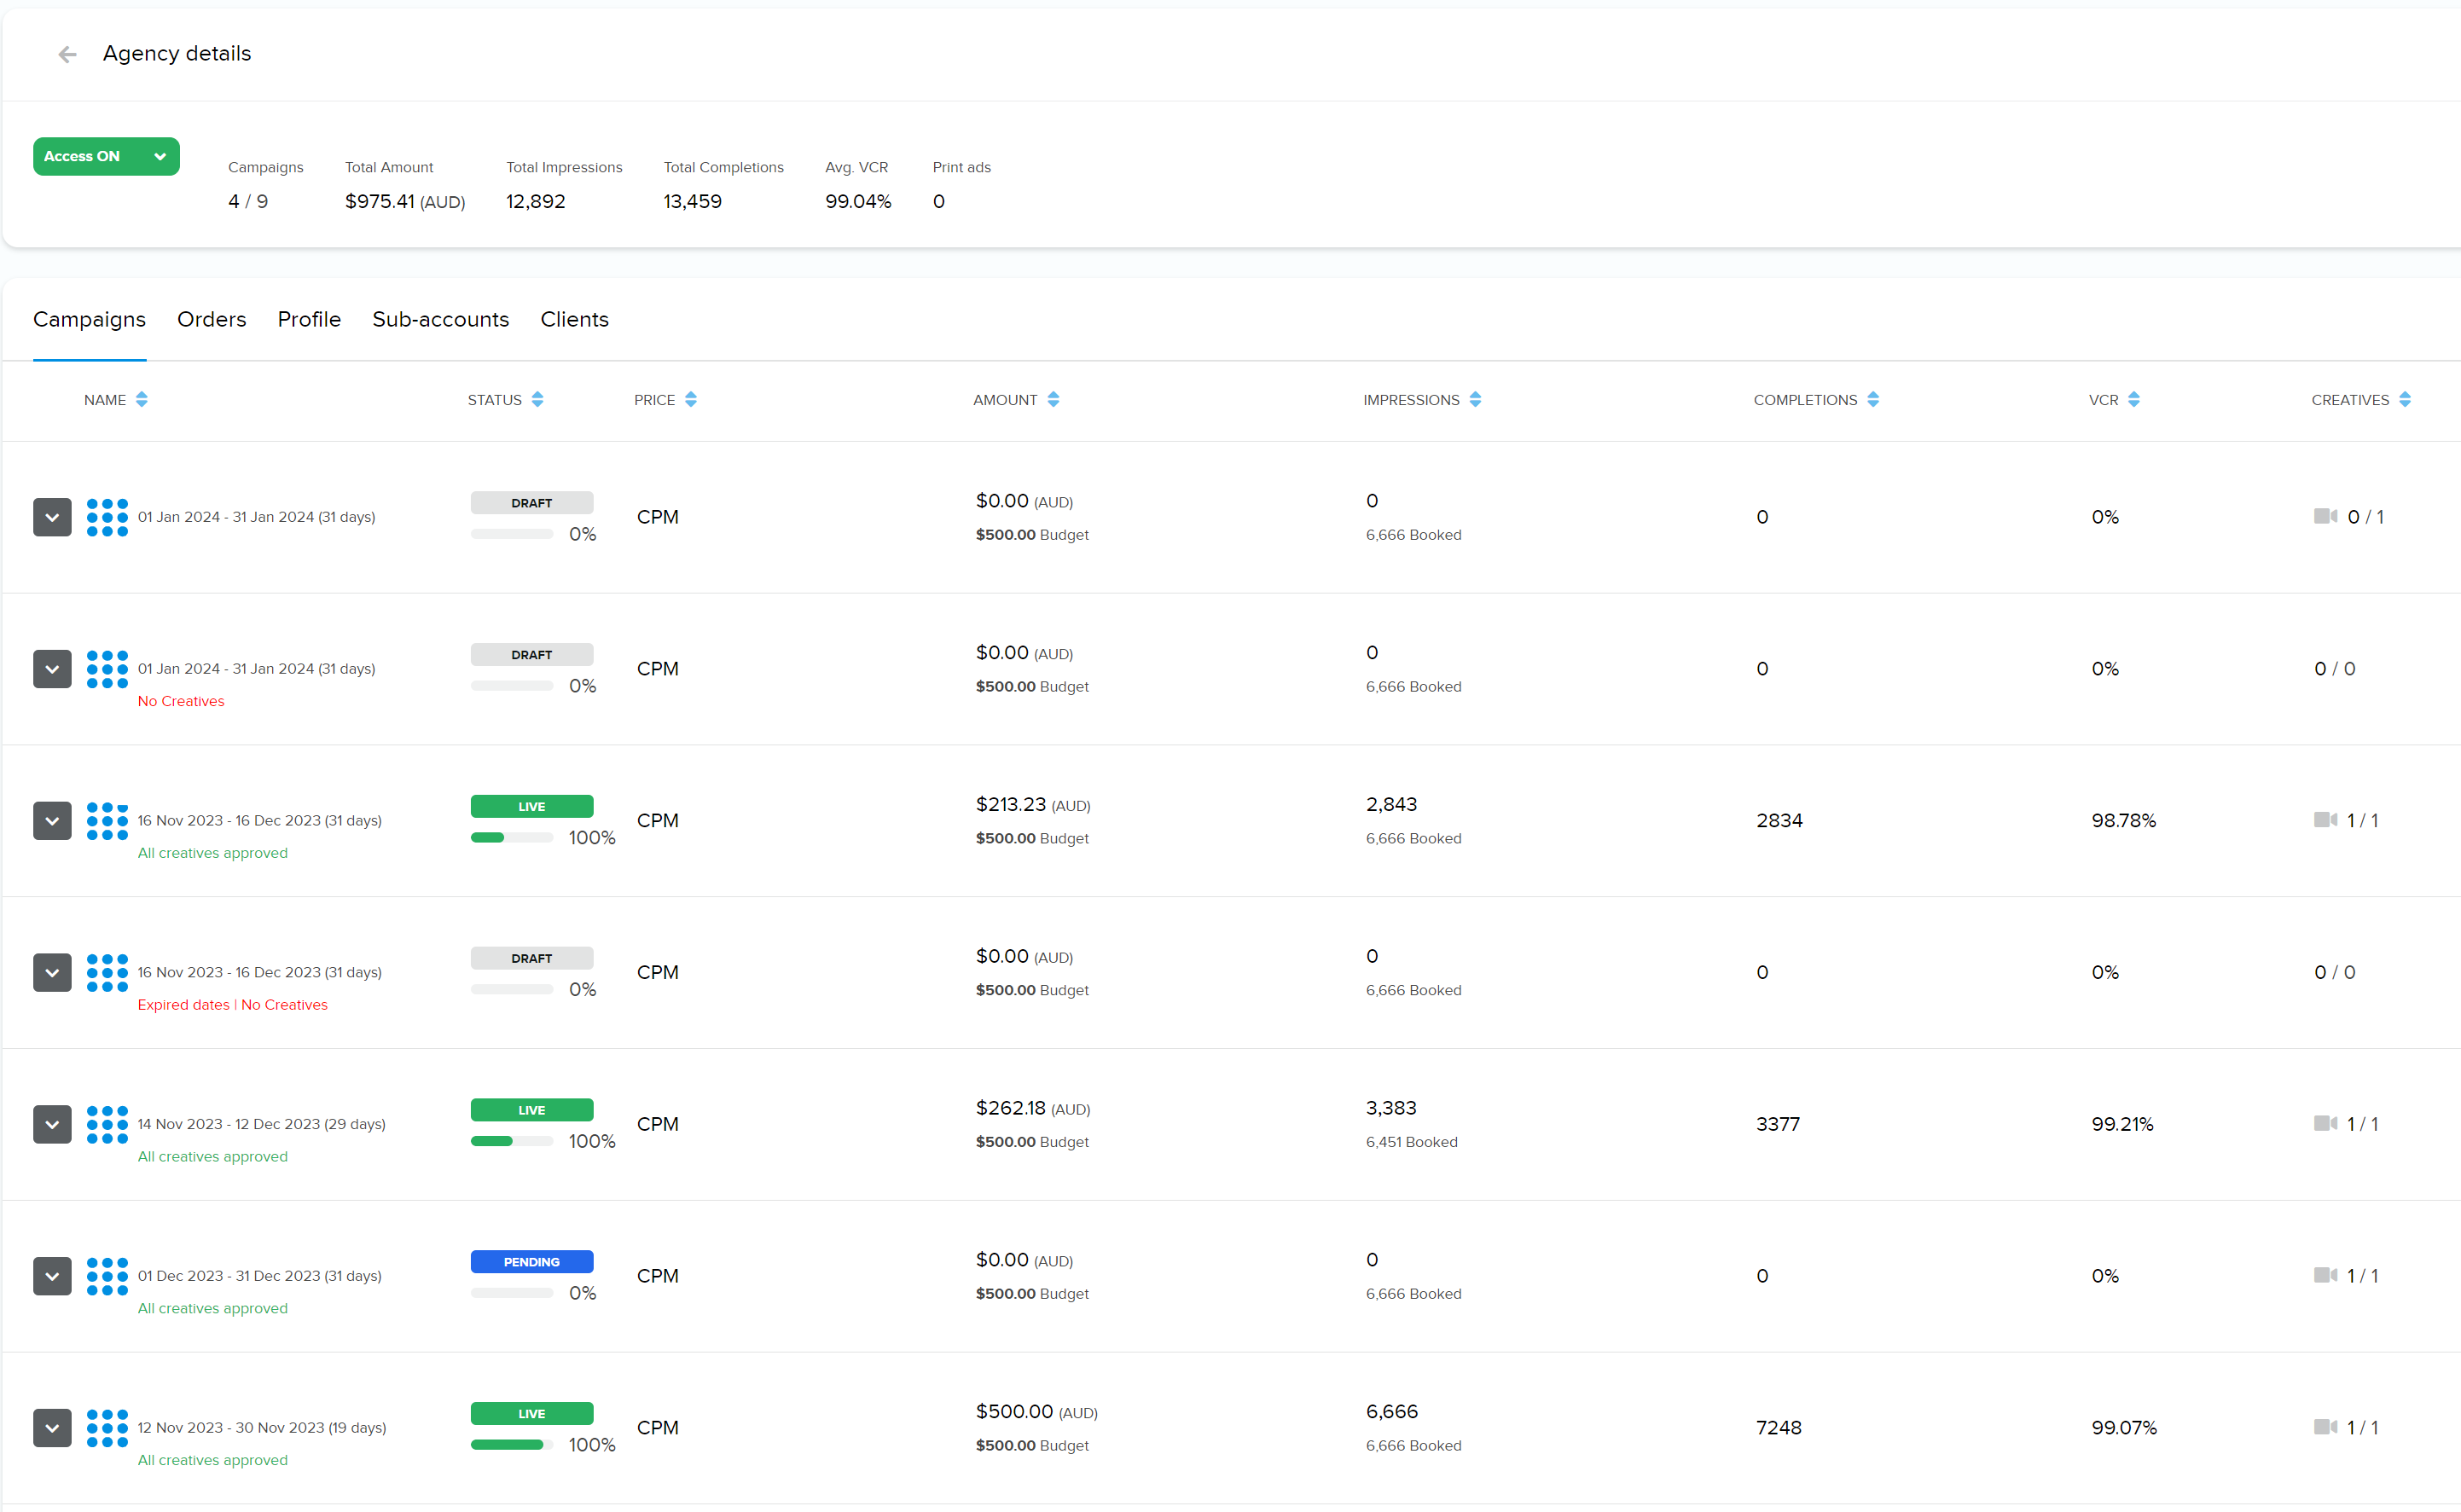The width and height of the screenshot is (2461, 1512).
Task: Click dots logo of 14 Nov 2023 campaign
Action: coord(107,1125)
